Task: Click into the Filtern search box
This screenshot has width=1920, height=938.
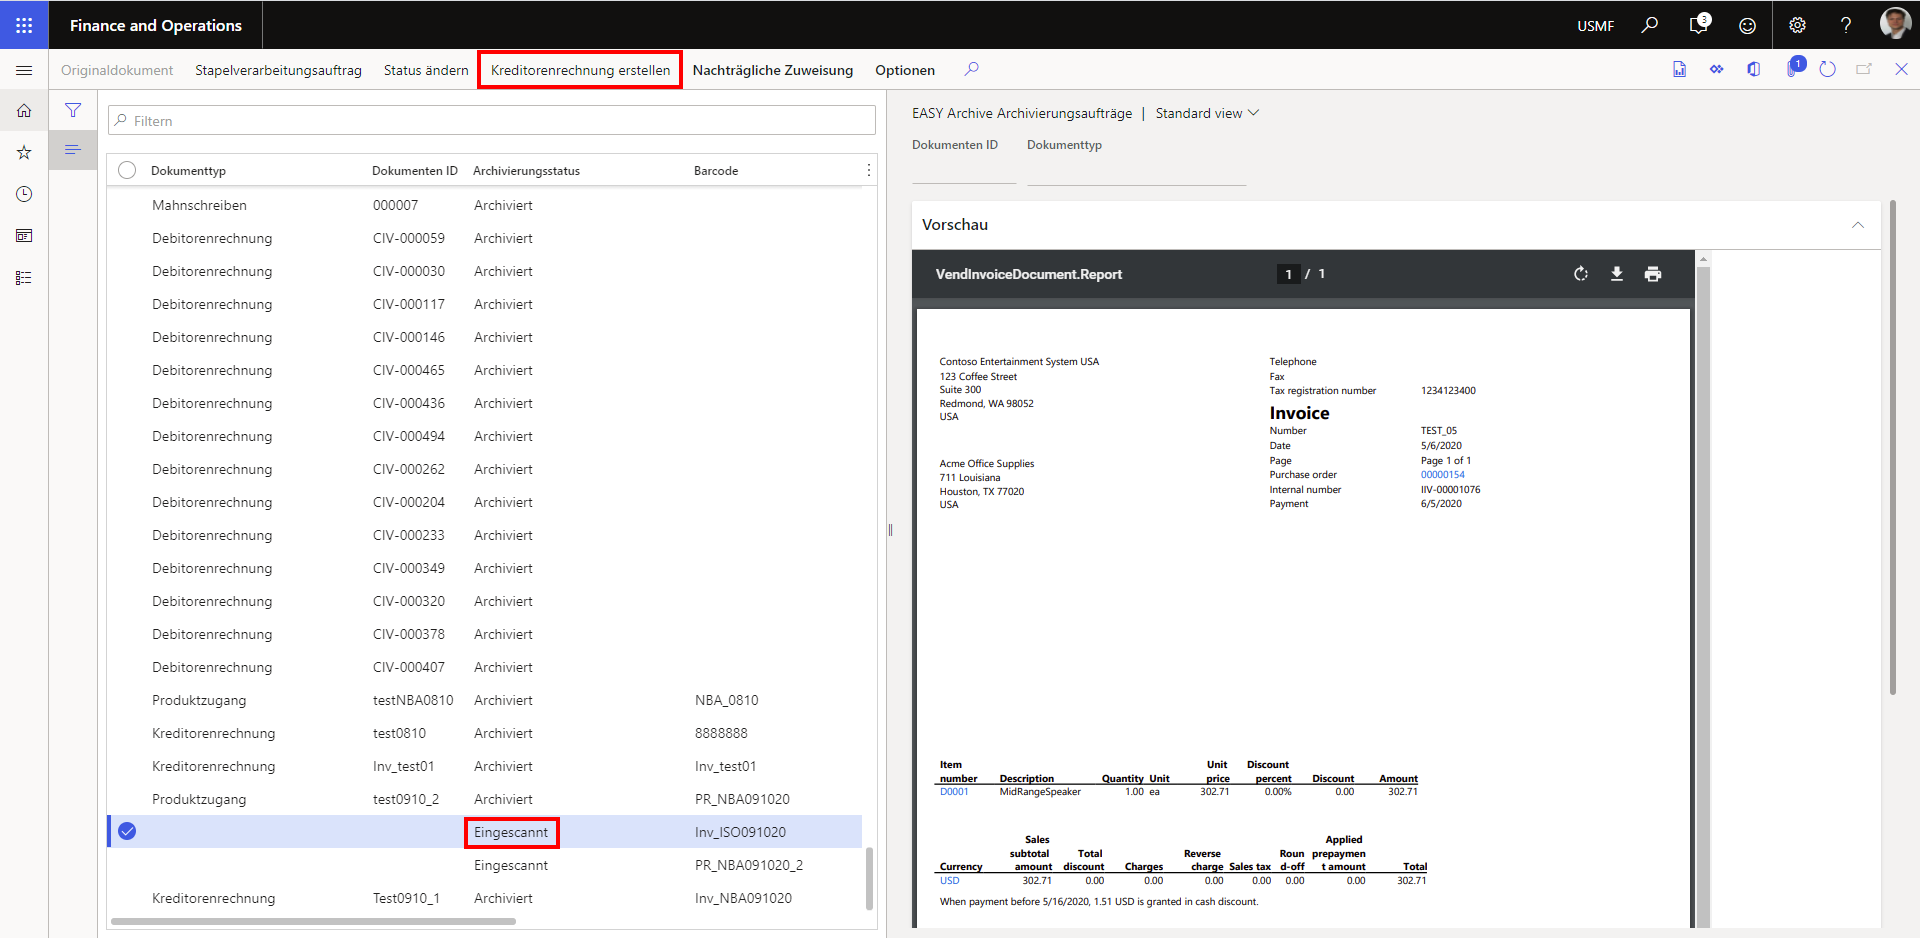Action: point(491,120)
